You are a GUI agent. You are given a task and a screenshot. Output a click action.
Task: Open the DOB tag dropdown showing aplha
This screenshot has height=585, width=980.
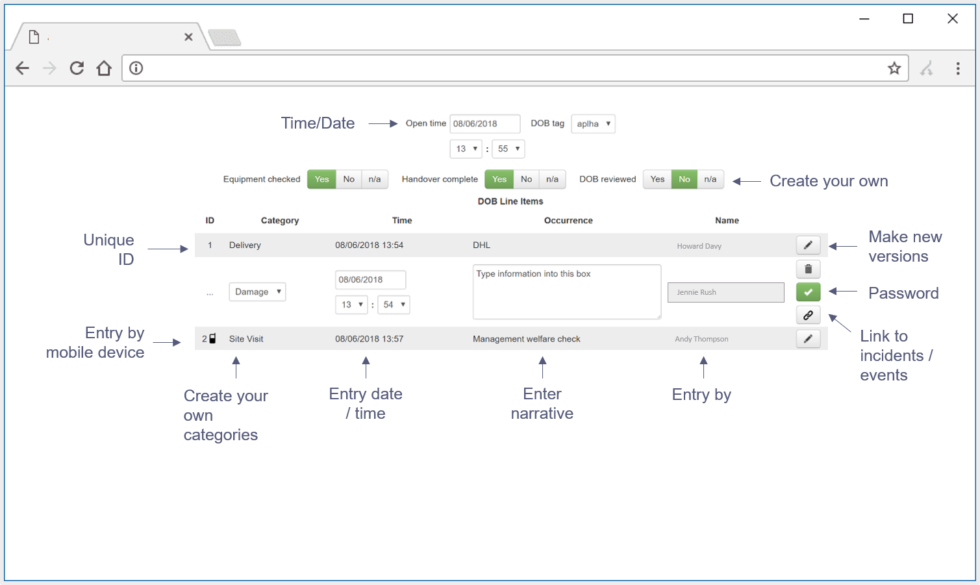(593, 123)
